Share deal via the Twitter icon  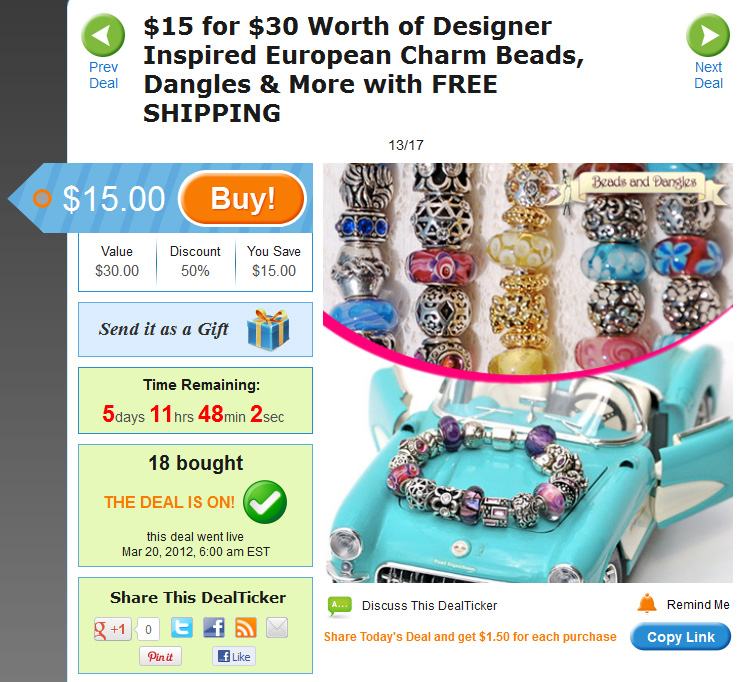pyautogui.click(x=182, y=627)
